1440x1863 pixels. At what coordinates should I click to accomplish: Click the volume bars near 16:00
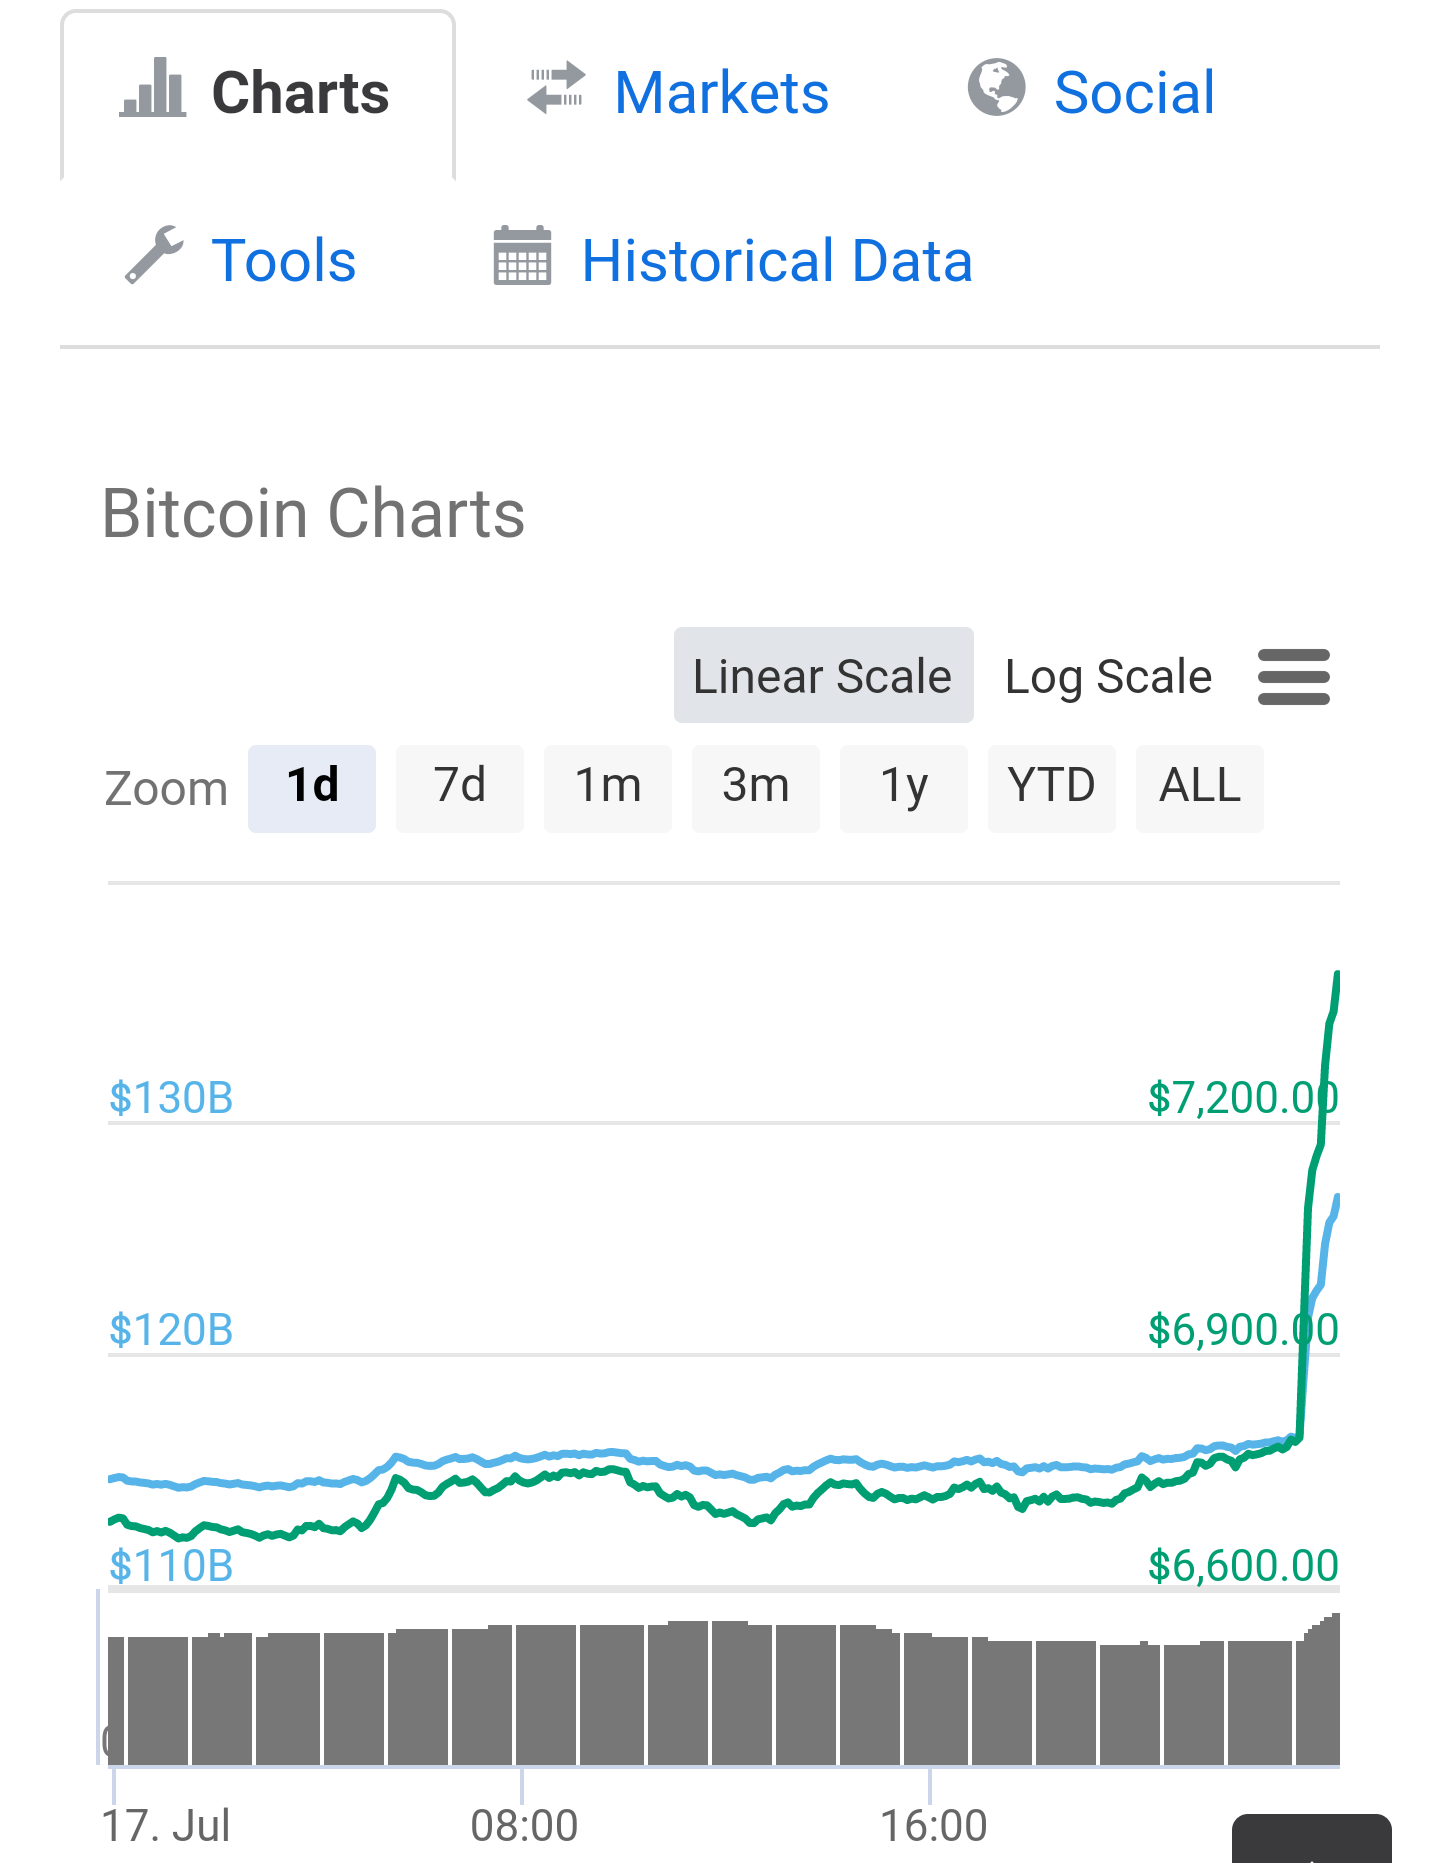tap(932, 1700)
